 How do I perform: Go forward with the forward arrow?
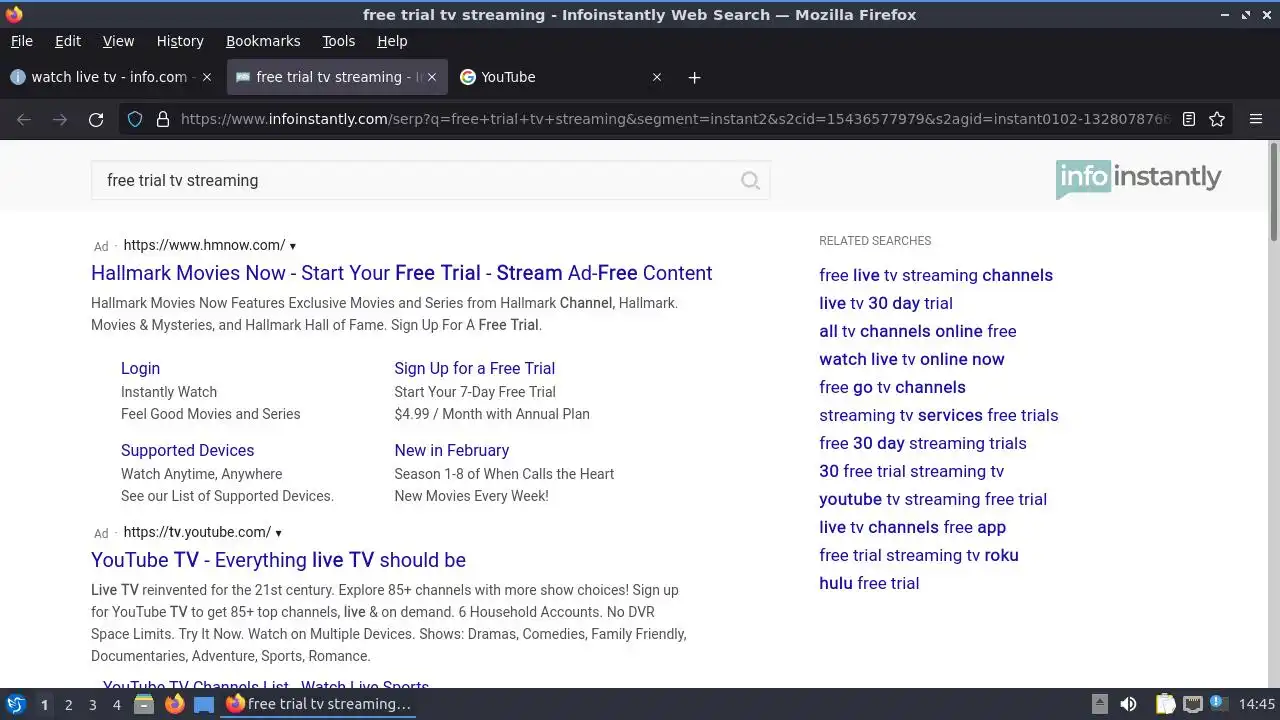(x=60, y=119)
